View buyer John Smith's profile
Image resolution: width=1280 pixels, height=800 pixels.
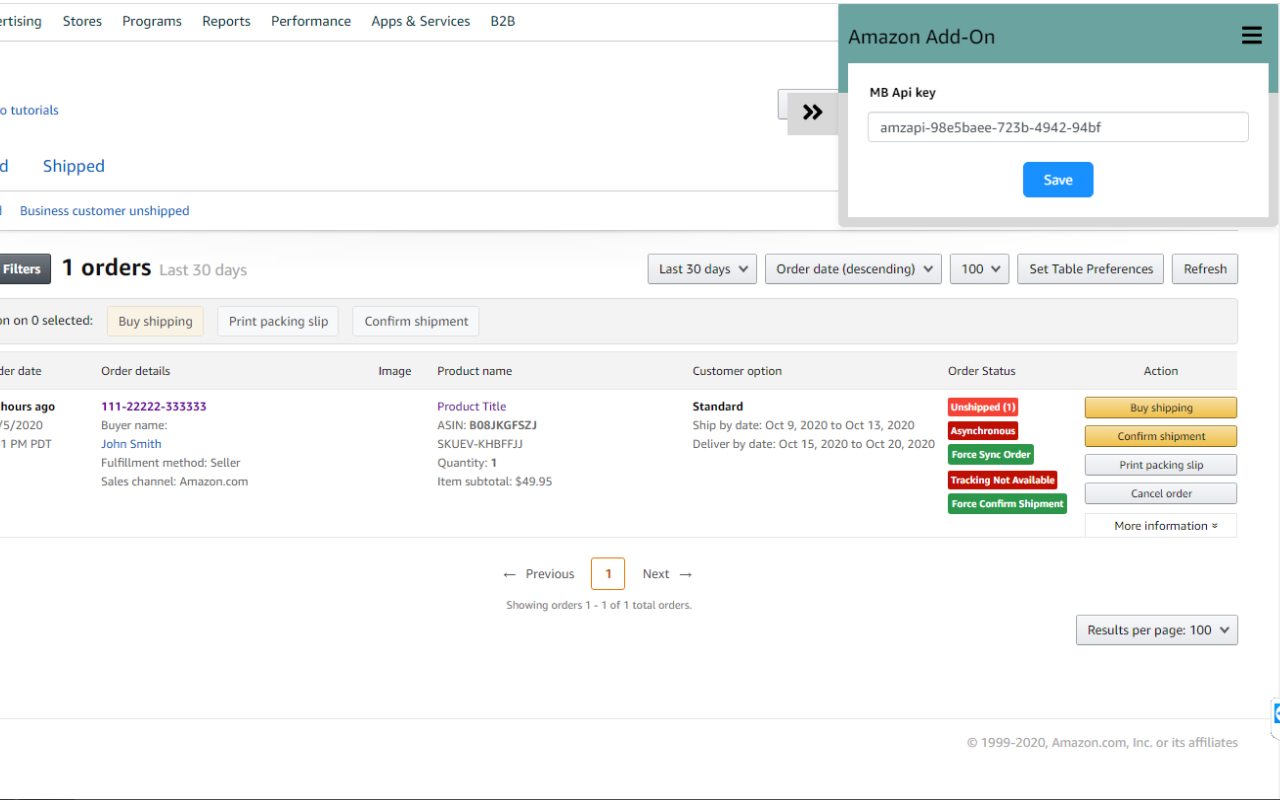coord(130,443)
